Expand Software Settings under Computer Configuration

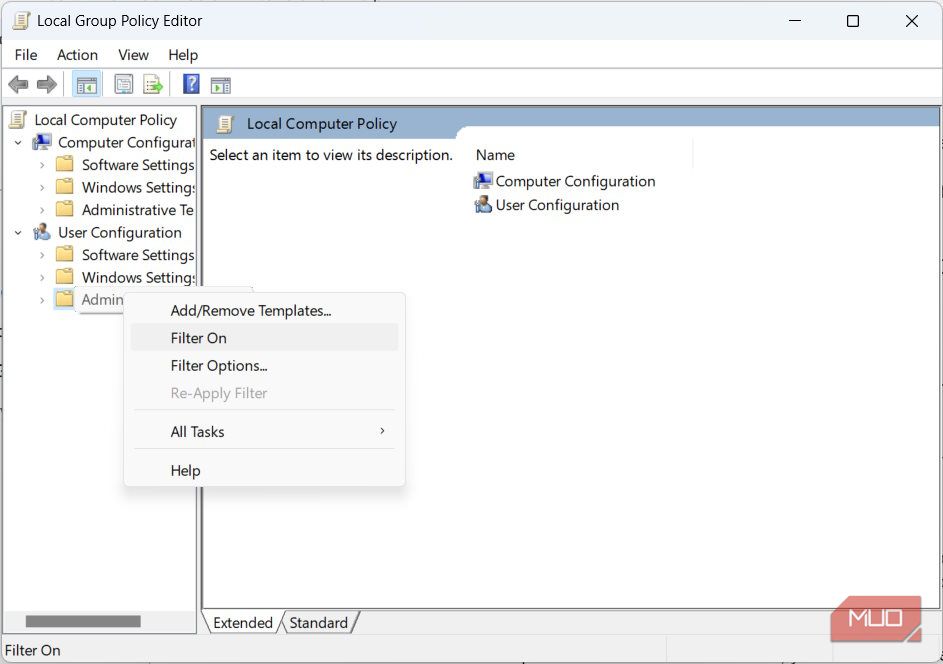tap(41, 165)
